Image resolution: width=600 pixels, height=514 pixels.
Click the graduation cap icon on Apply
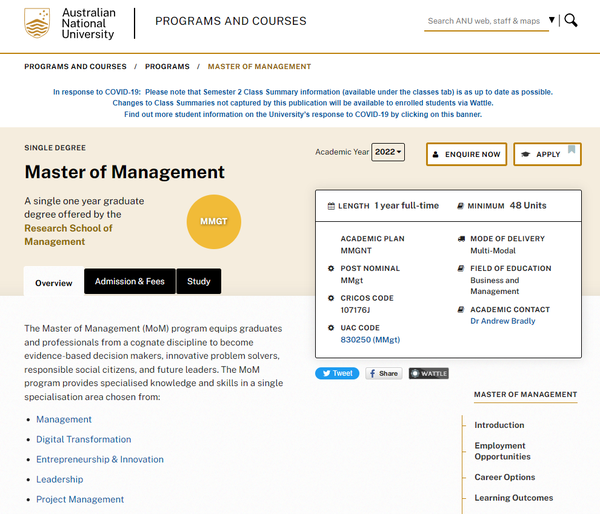coord(525,154)
